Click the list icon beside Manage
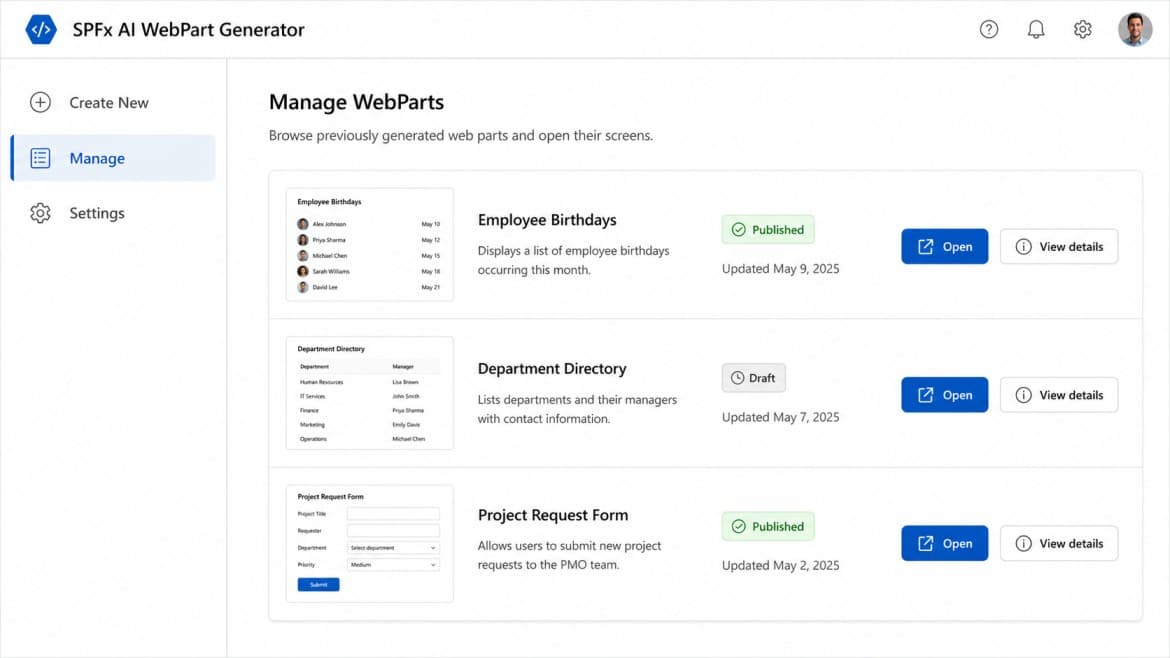Viewport: 1170px width, 658px height. (40, 158)
